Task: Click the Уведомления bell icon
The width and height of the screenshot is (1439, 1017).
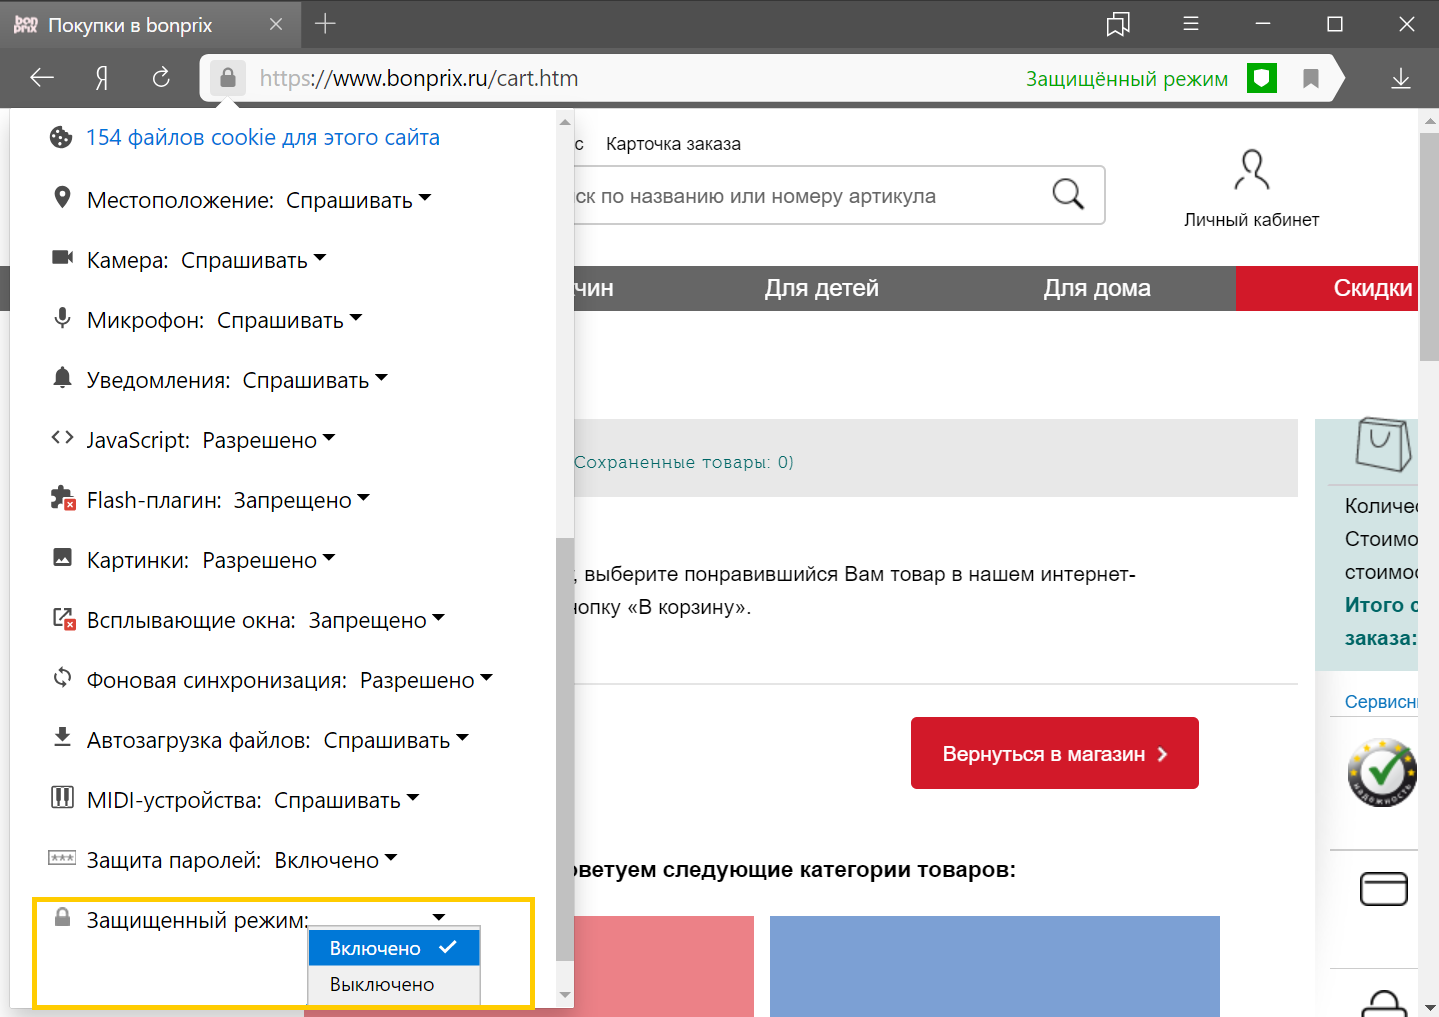Action: tap(62, 378)
